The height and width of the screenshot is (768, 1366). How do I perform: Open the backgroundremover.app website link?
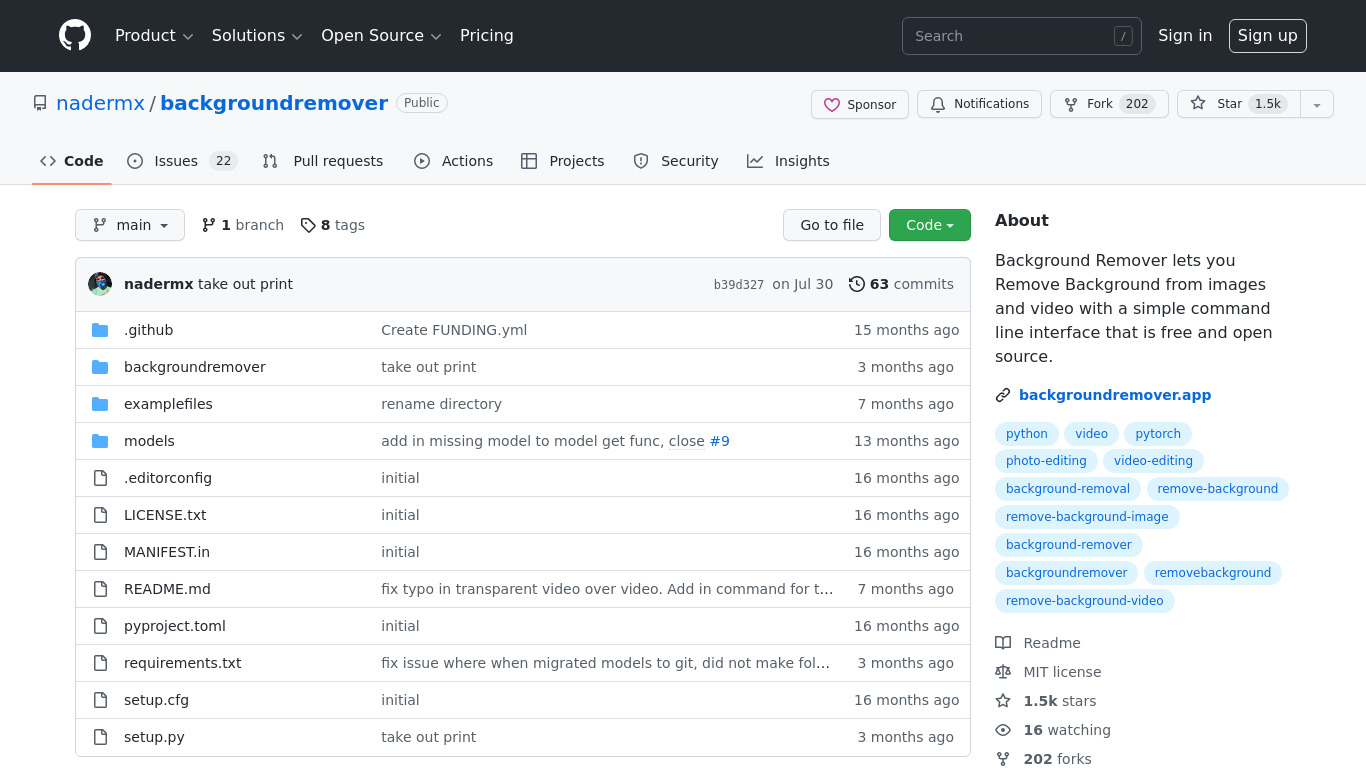[x=1115, y=395]
